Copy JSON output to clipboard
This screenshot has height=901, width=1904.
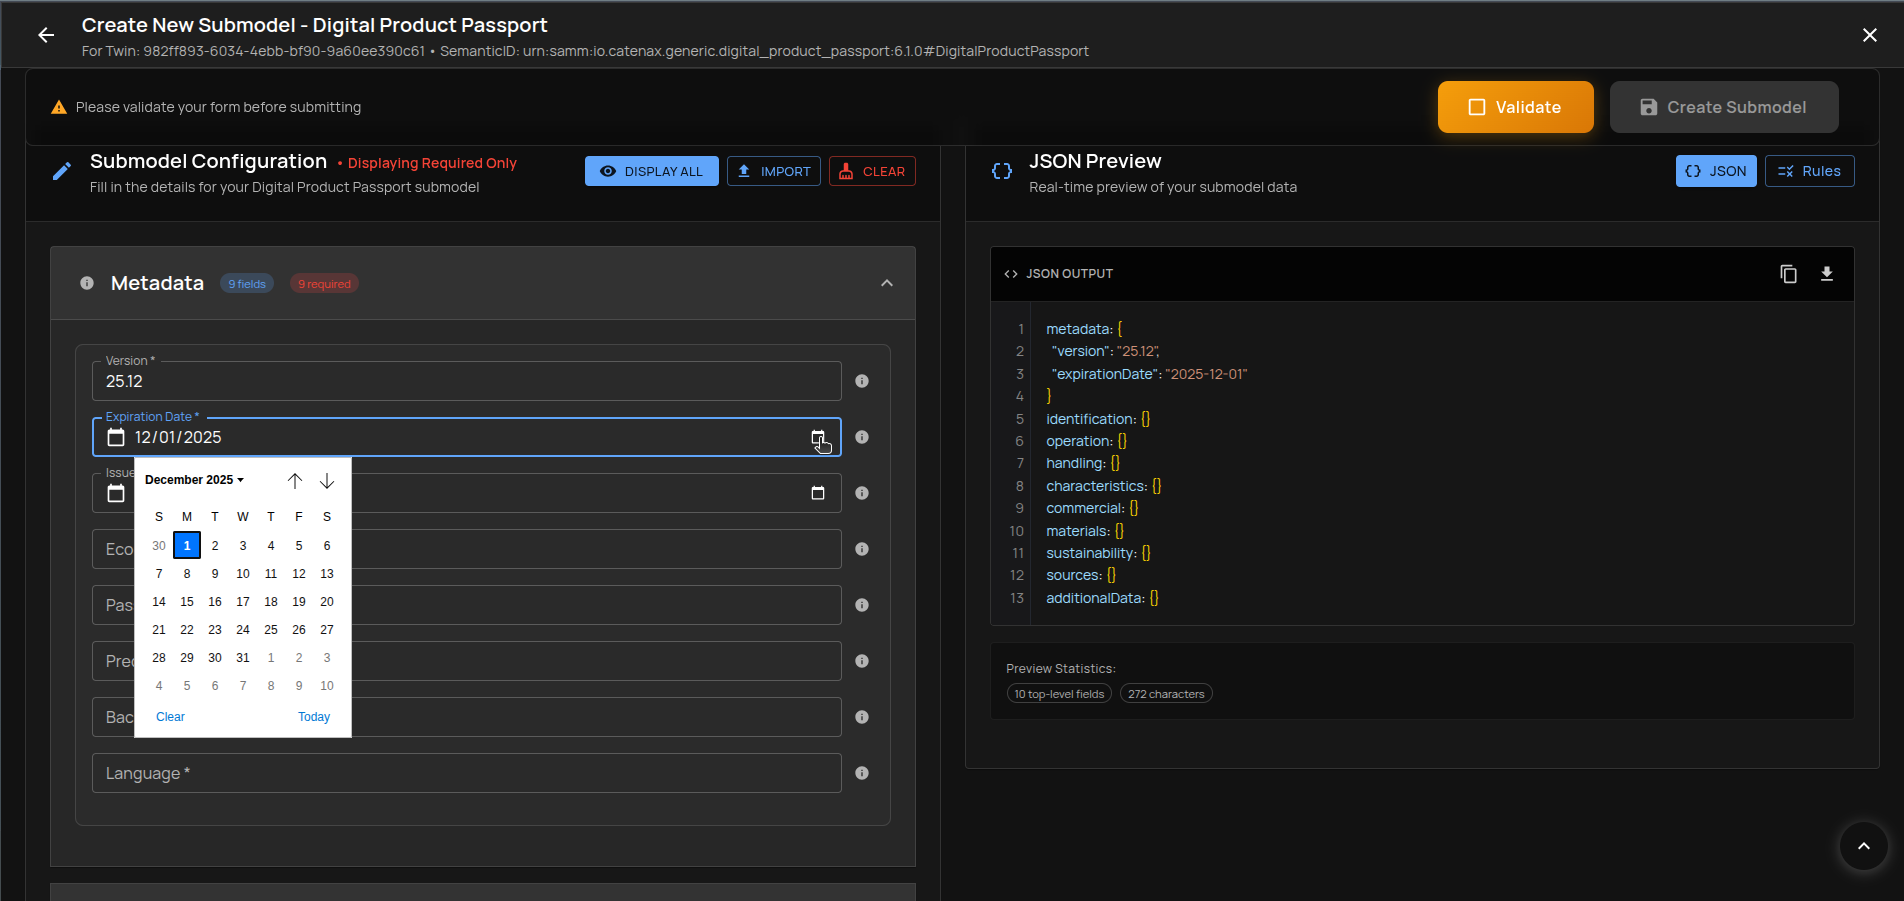[1788, 274]
